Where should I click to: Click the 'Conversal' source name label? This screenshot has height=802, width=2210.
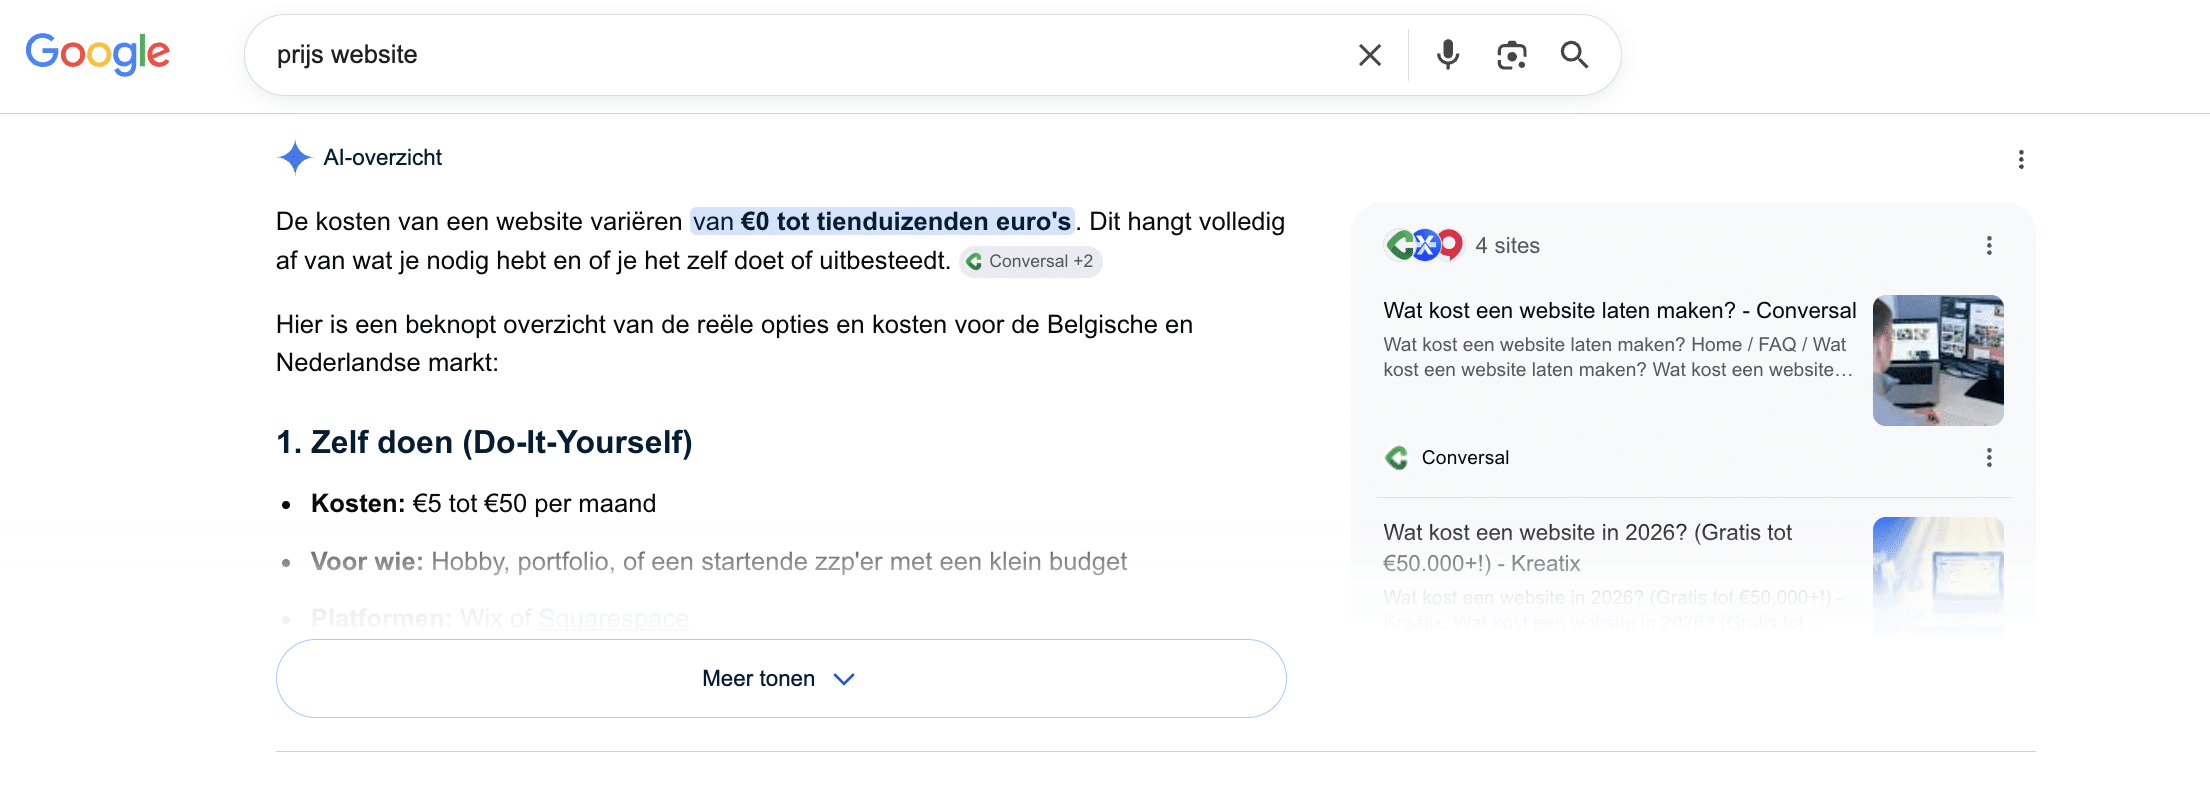pos(1465,458)
